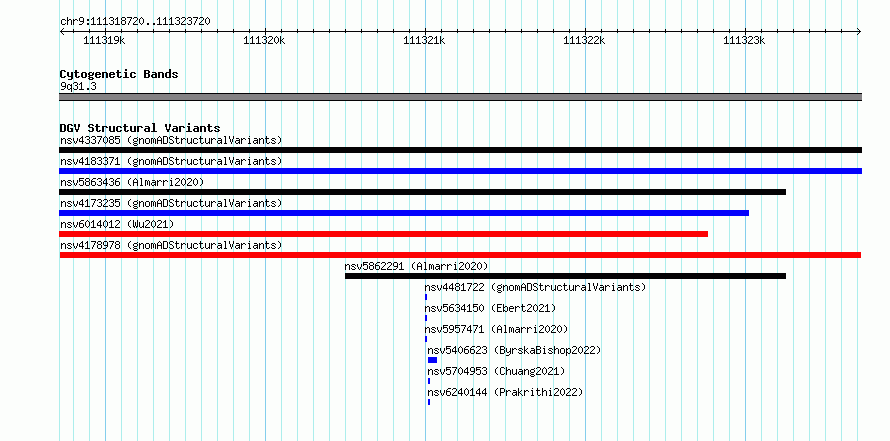Select the DGV Structural Variants track title
The height and width of the screenshot is (441, 890).
[140, 128]
